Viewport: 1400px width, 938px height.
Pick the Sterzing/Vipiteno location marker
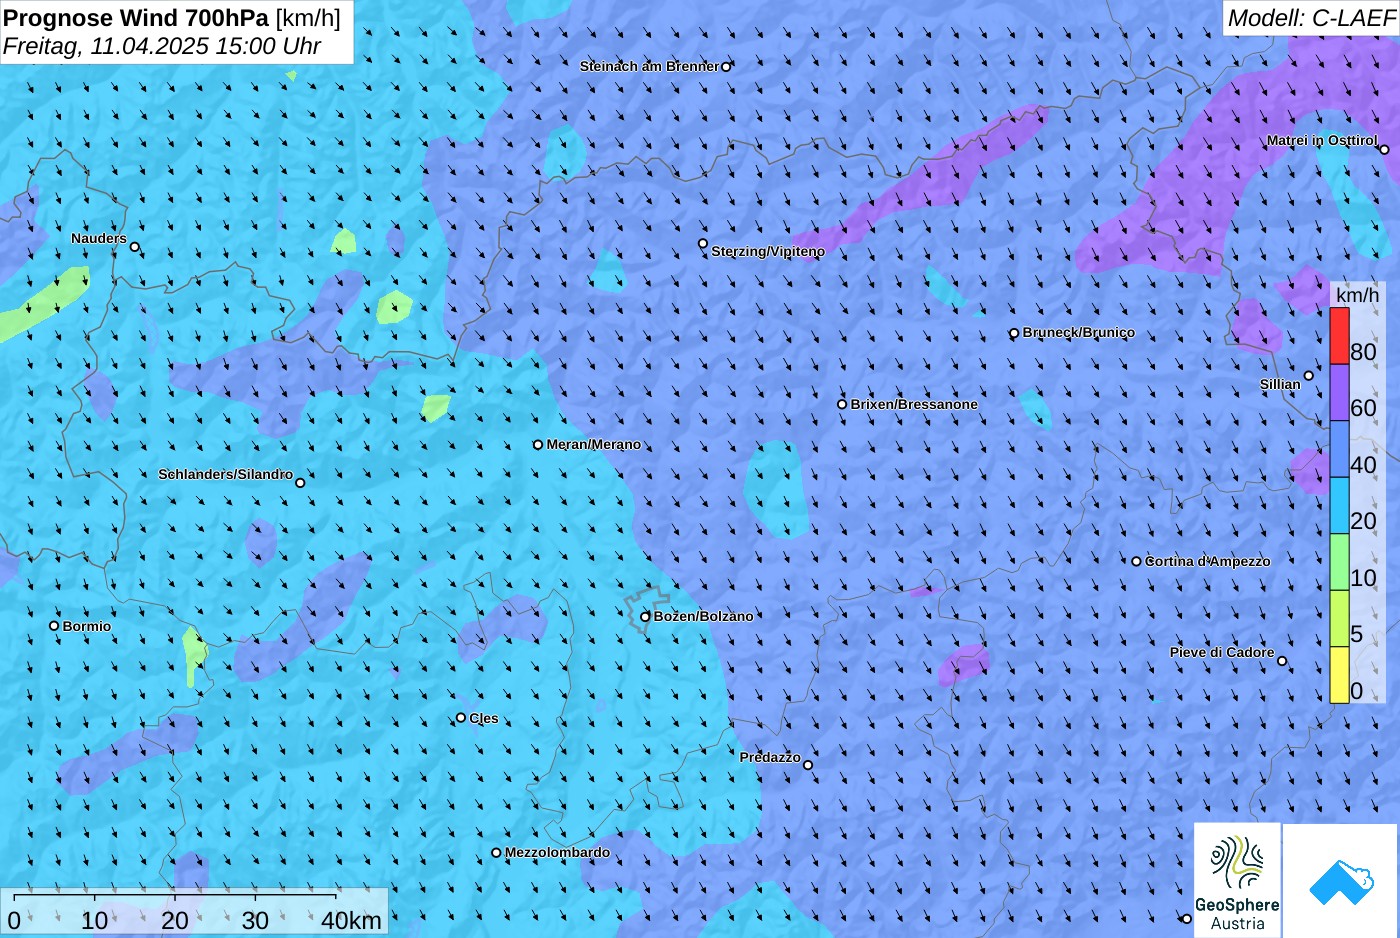[703, 244]
